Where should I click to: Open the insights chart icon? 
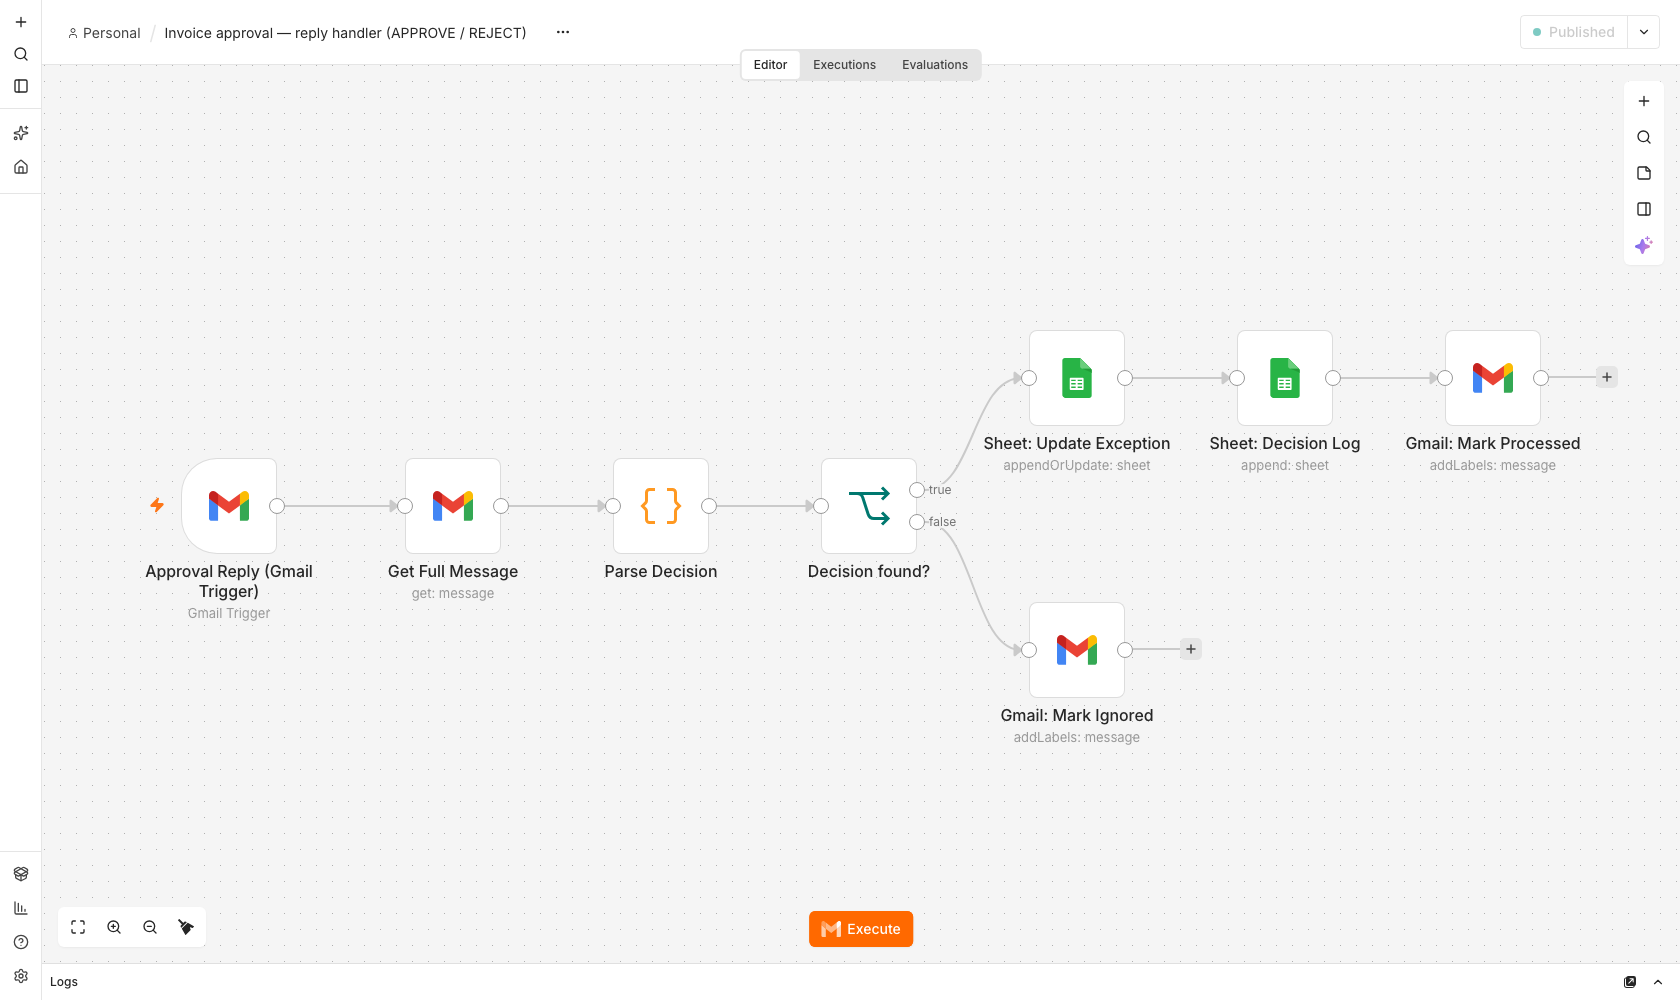pos(21,908)
